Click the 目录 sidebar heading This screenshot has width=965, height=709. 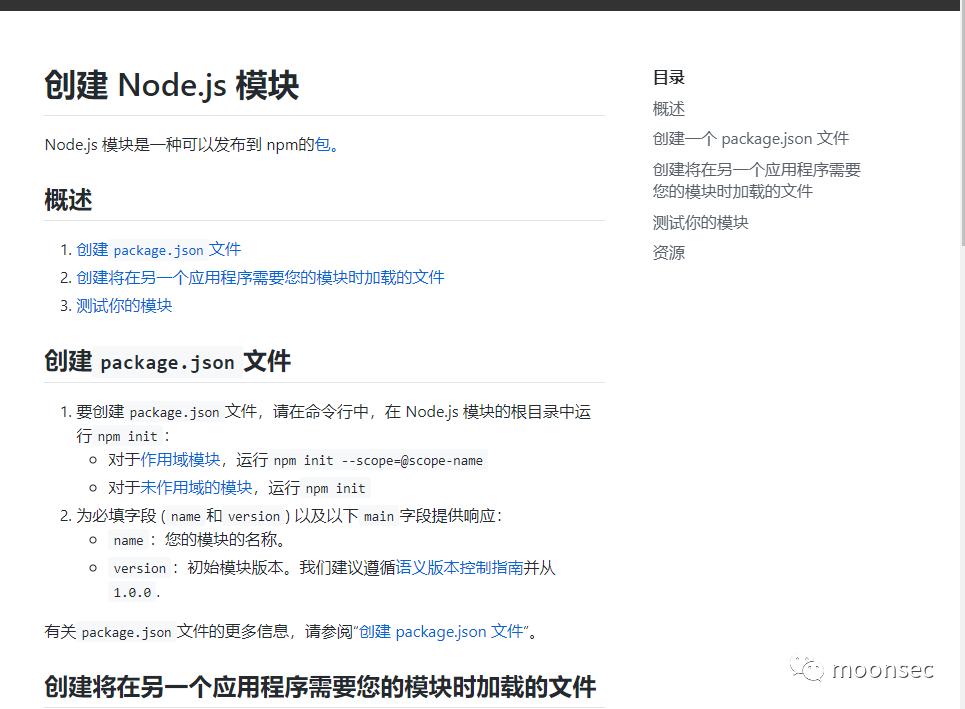point(668,78)
